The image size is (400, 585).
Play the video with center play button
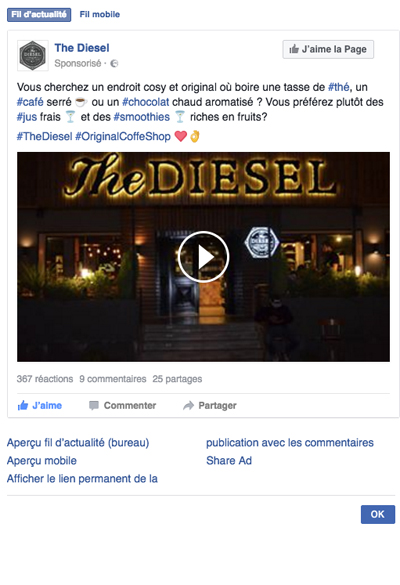203,257
